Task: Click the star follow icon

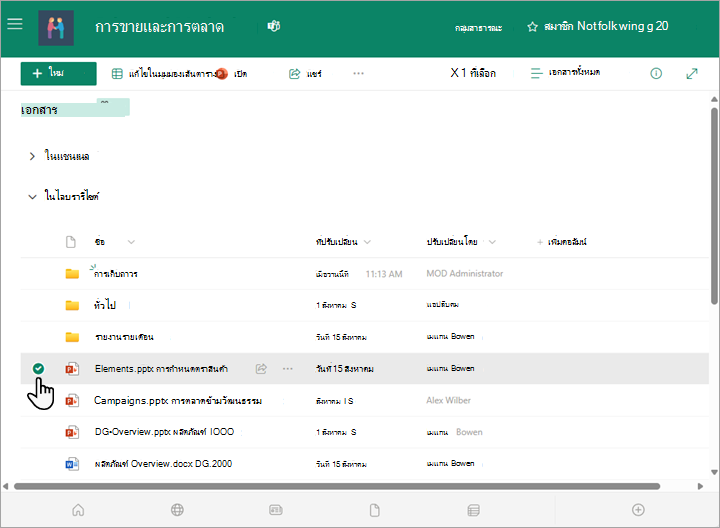Action: click(532, 27)
